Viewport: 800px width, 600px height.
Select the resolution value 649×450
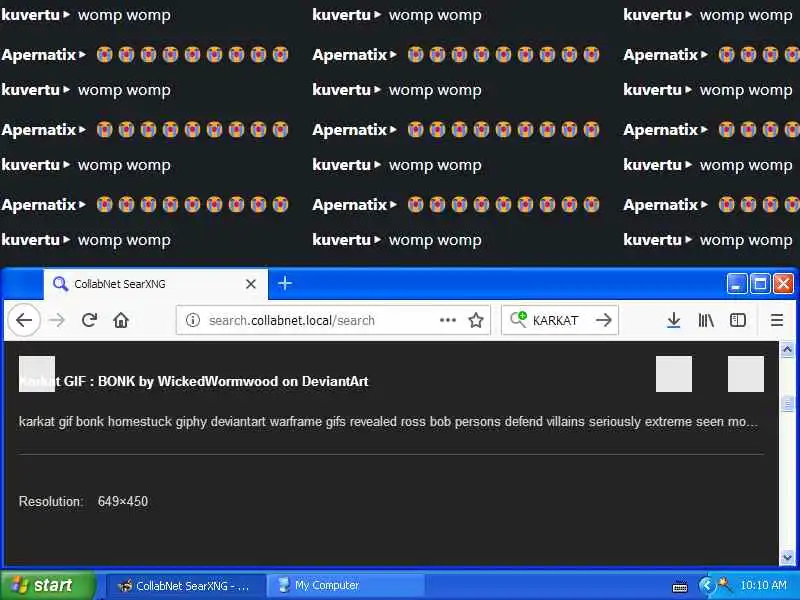point(123,502)
